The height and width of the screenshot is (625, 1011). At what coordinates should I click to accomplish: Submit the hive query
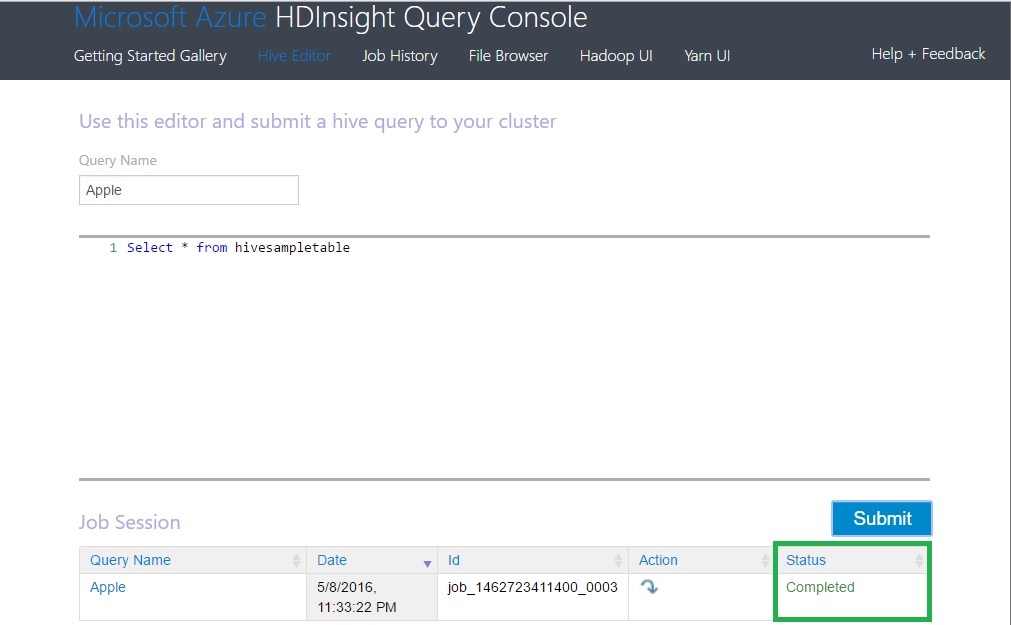click(x=881, y=519)
